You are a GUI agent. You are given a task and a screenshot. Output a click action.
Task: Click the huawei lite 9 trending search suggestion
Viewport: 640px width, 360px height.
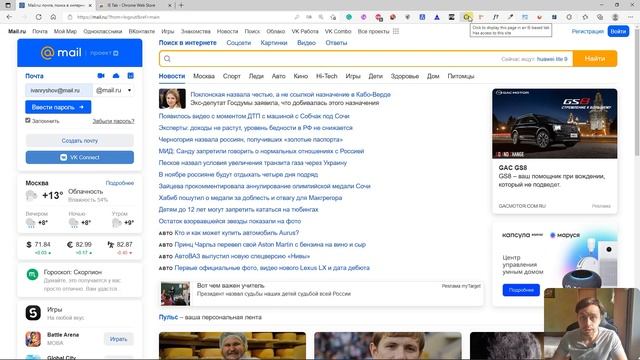552,59
